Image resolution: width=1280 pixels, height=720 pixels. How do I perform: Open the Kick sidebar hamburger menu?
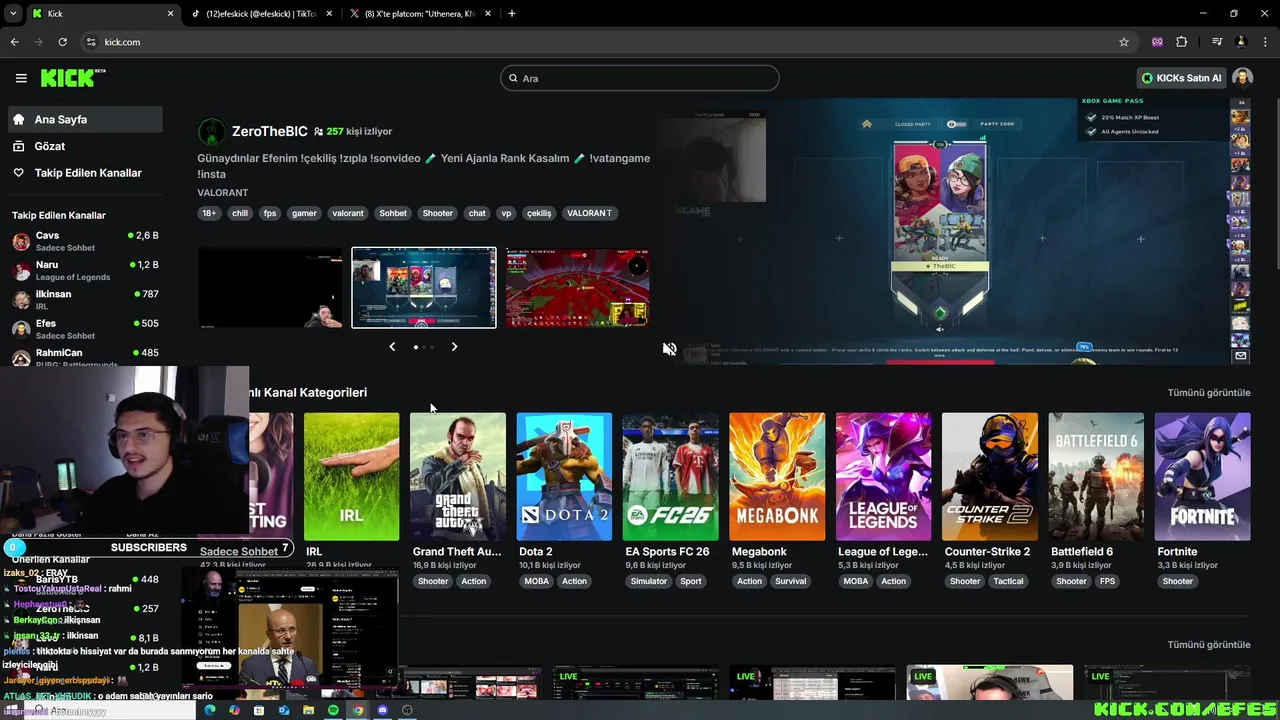pyautogui.click(x=21, y=78)
